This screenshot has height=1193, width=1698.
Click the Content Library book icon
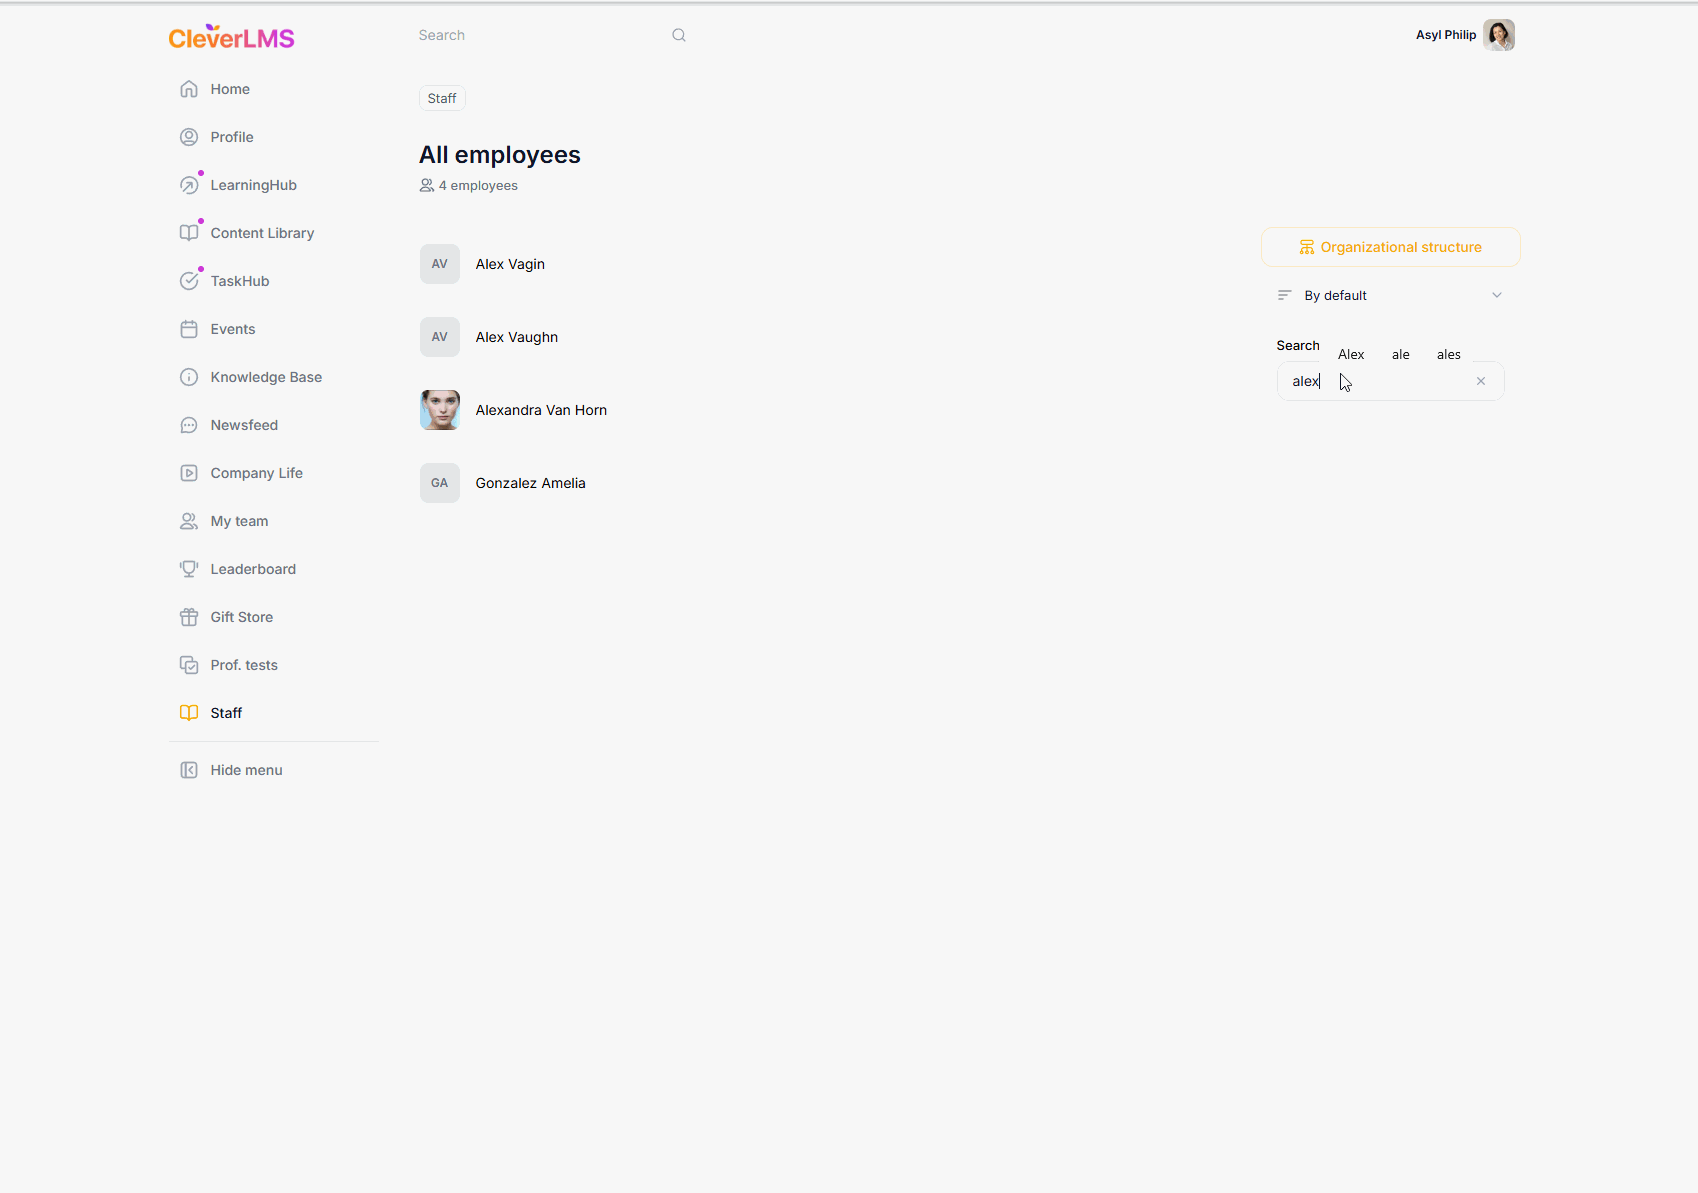(189, 233)
